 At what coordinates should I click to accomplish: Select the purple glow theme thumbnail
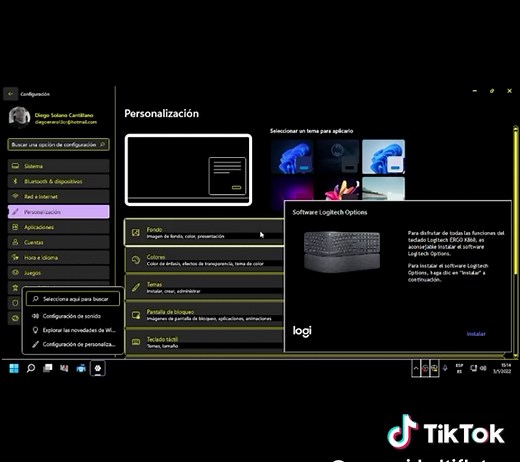(x=292, y=189)
